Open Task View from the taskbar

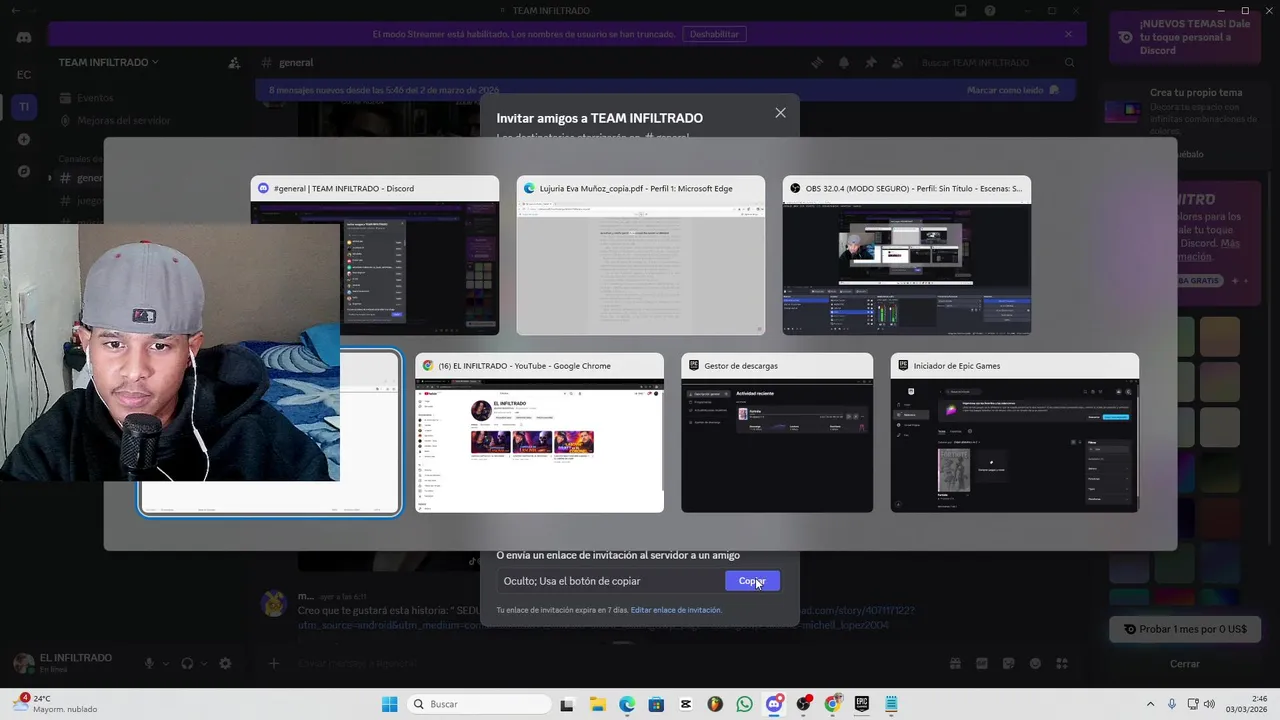[567, 704]
